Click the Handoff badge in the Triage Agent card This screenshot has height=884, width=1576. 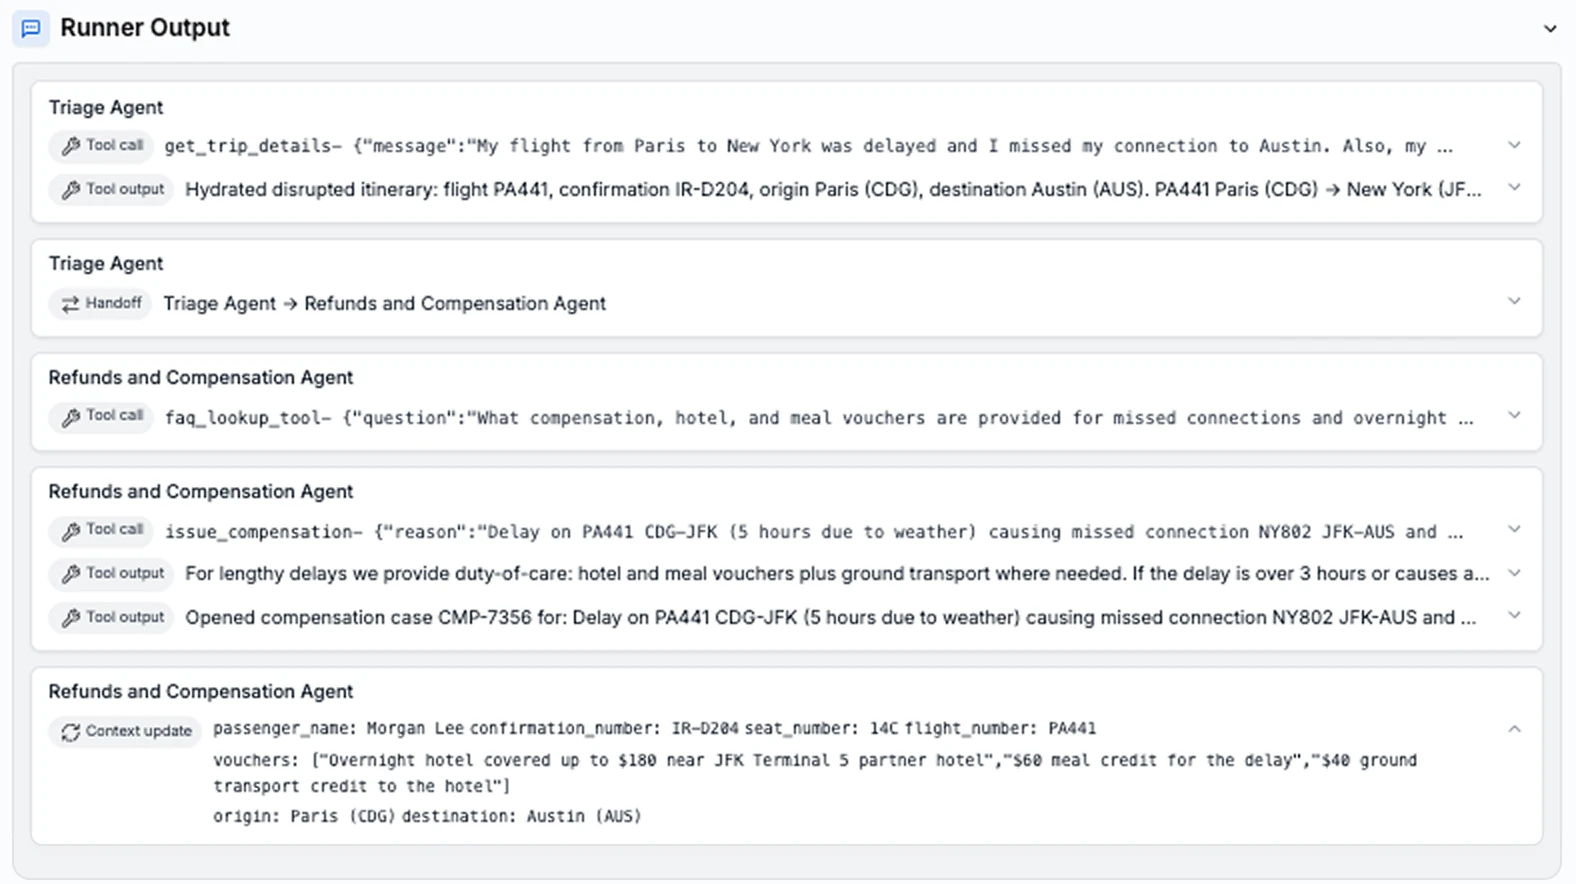tap(99, 303)
